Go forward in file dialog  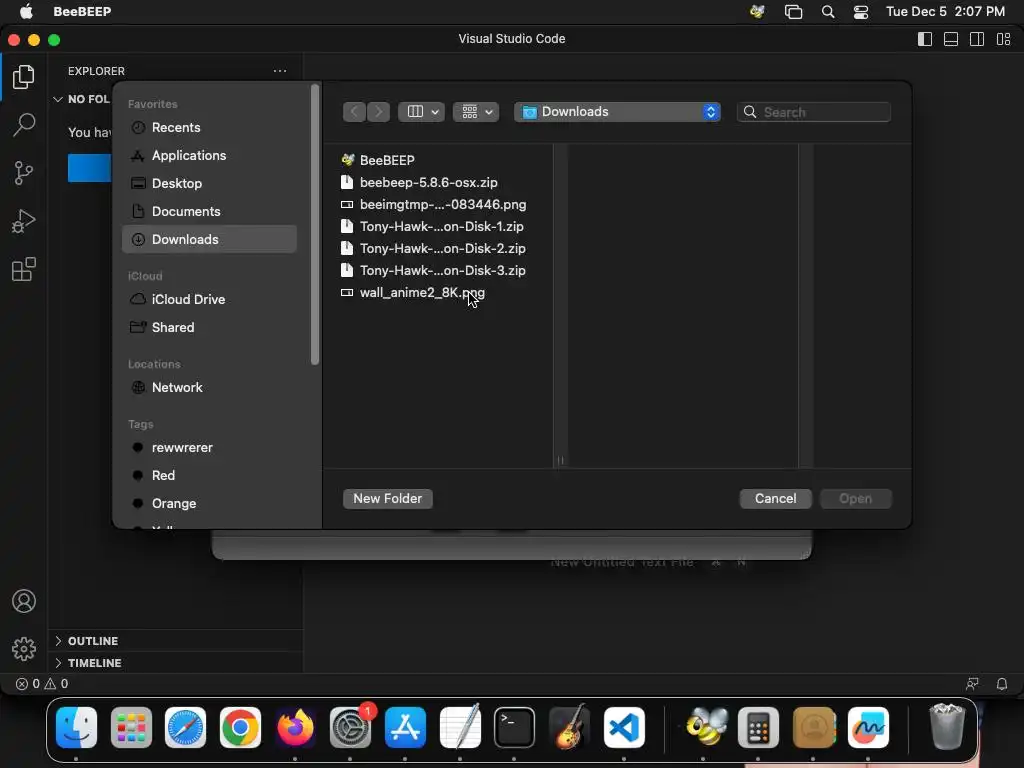[x=378, y=112]
